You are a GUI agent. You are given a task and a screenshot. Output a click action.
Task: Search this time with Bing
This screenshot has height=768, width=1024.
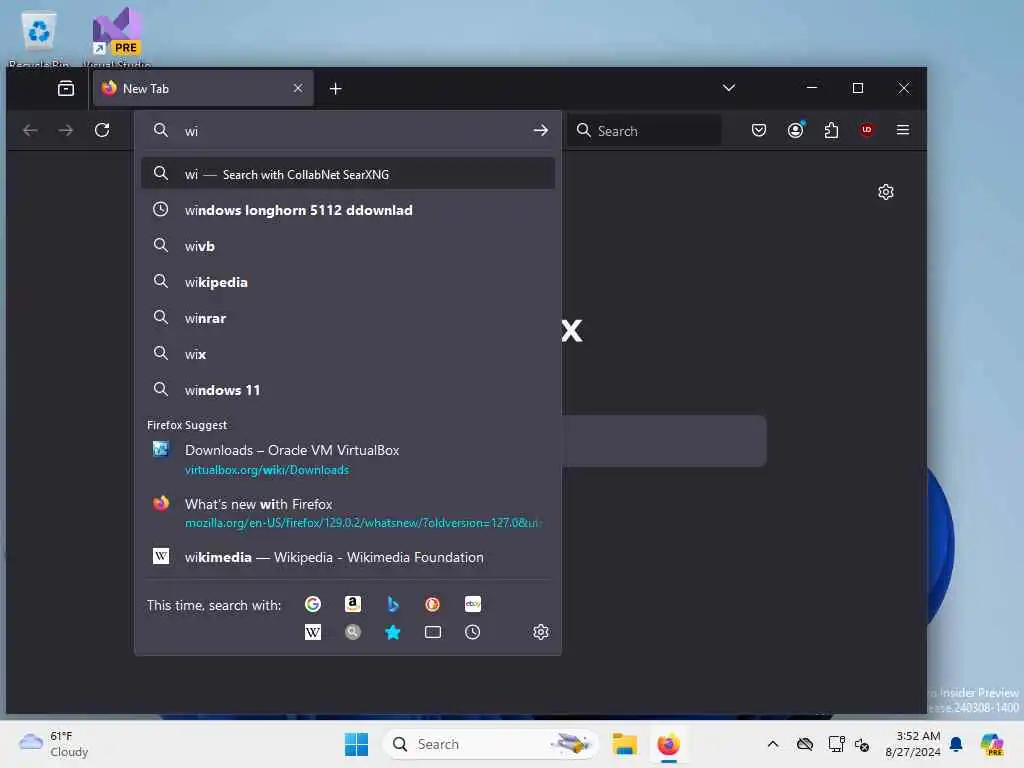[x=392, y=604]
